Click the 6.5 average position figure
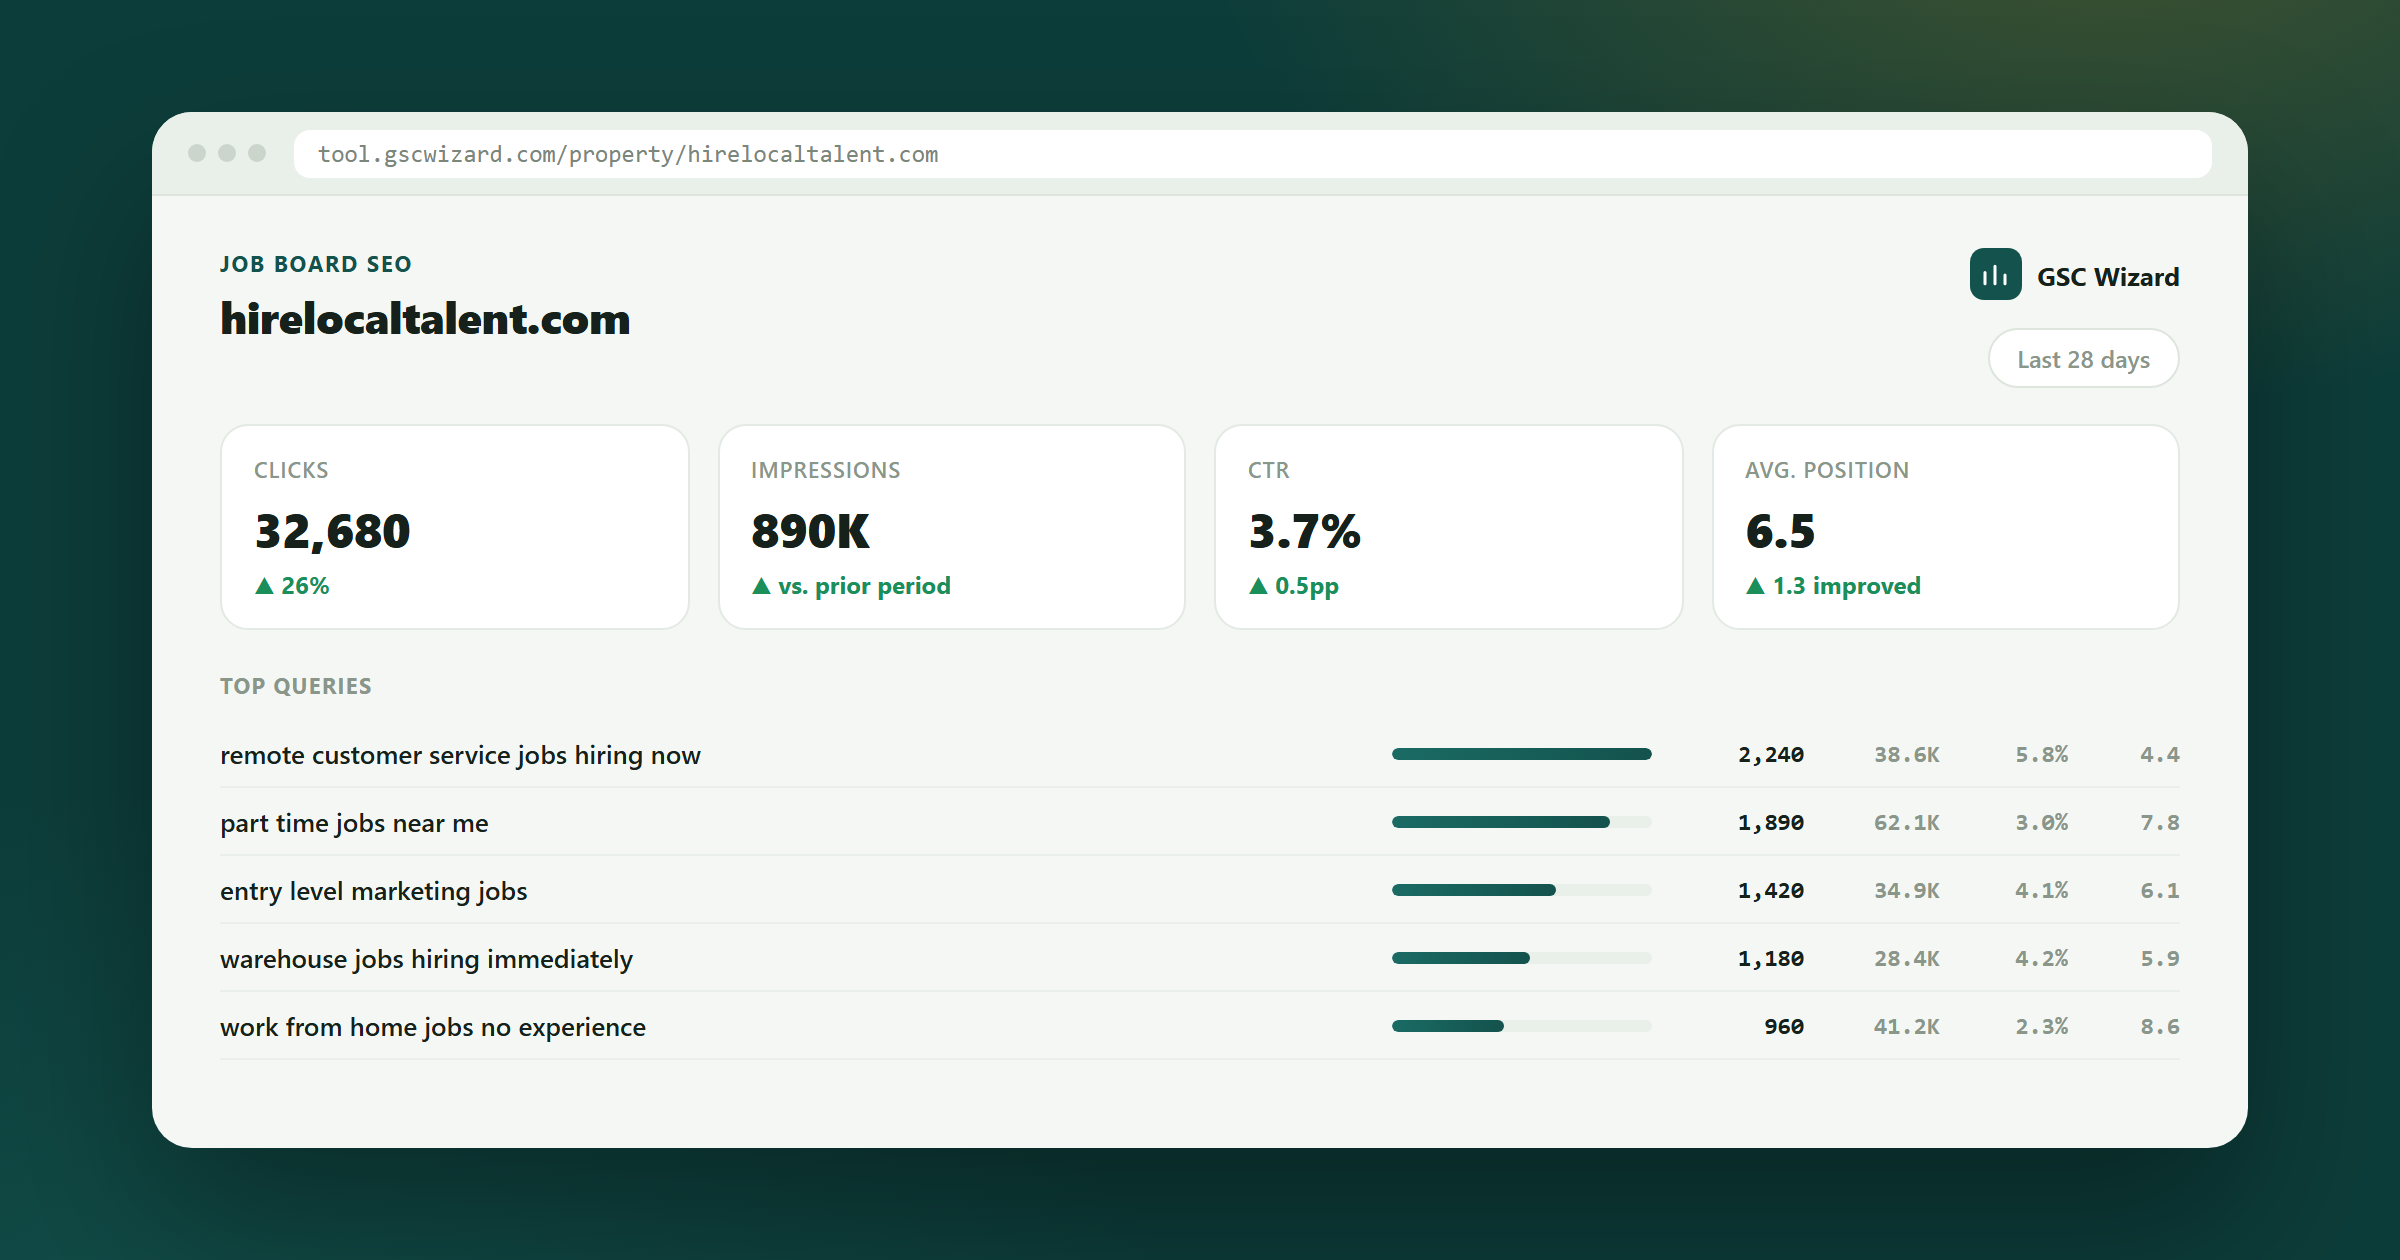2400x1260 pixels. coord(1780,532)
